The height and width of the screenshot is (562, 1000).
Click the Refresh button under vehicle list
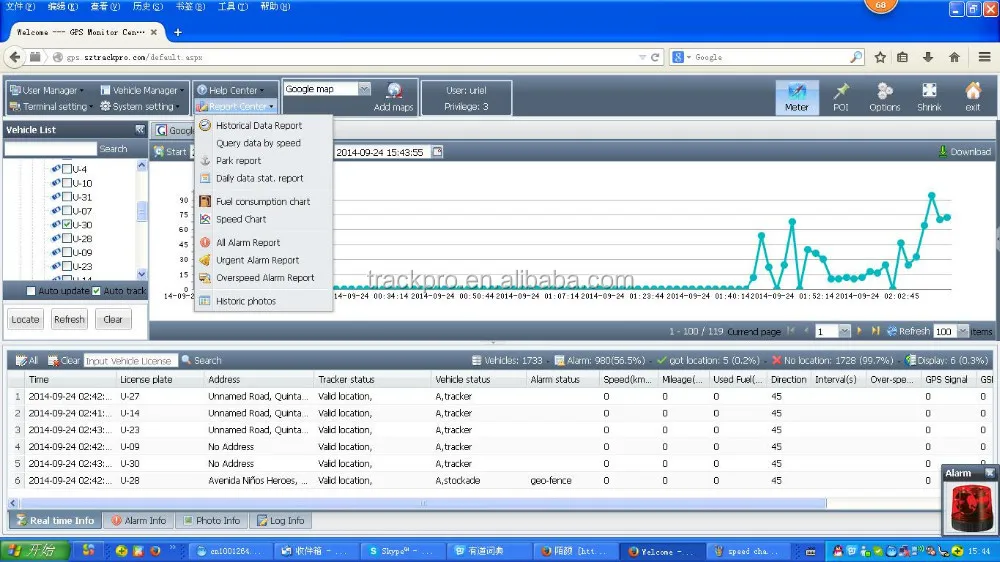69,320
